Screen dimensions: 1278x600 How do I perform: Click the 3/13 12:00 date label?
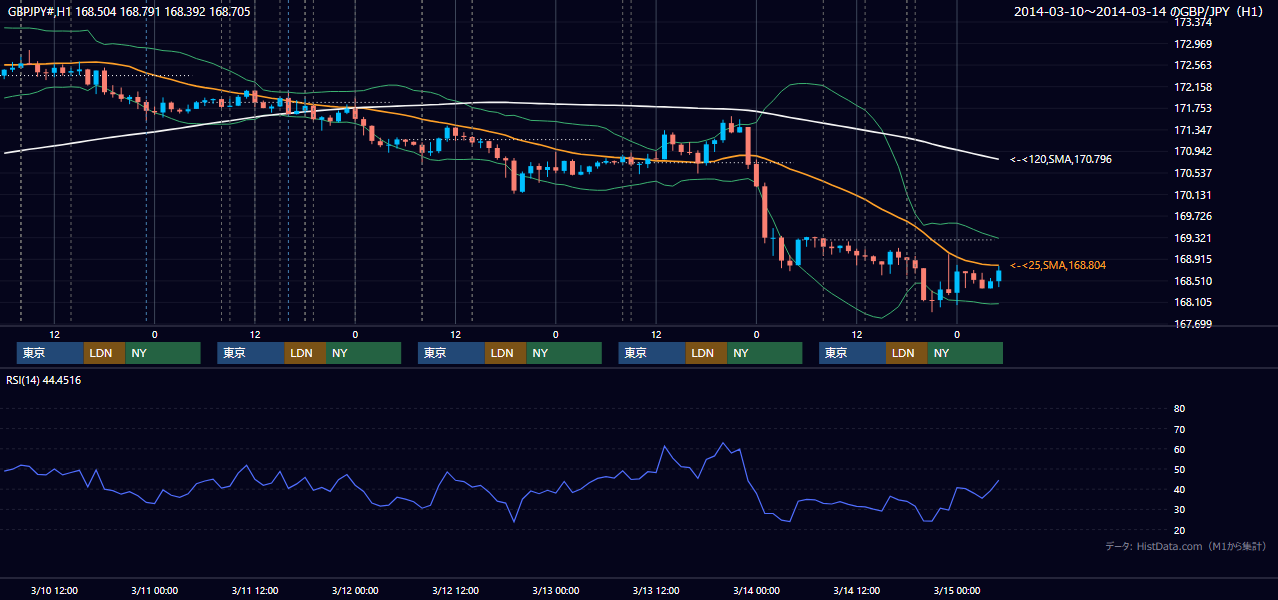(x=656, y=590)
